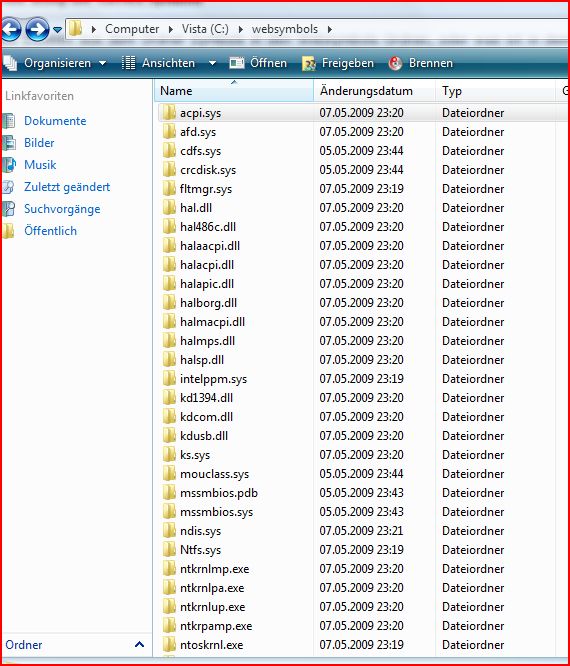Sort by the Typ column header
The image size is (570, 666).
(x=495, y=91)
